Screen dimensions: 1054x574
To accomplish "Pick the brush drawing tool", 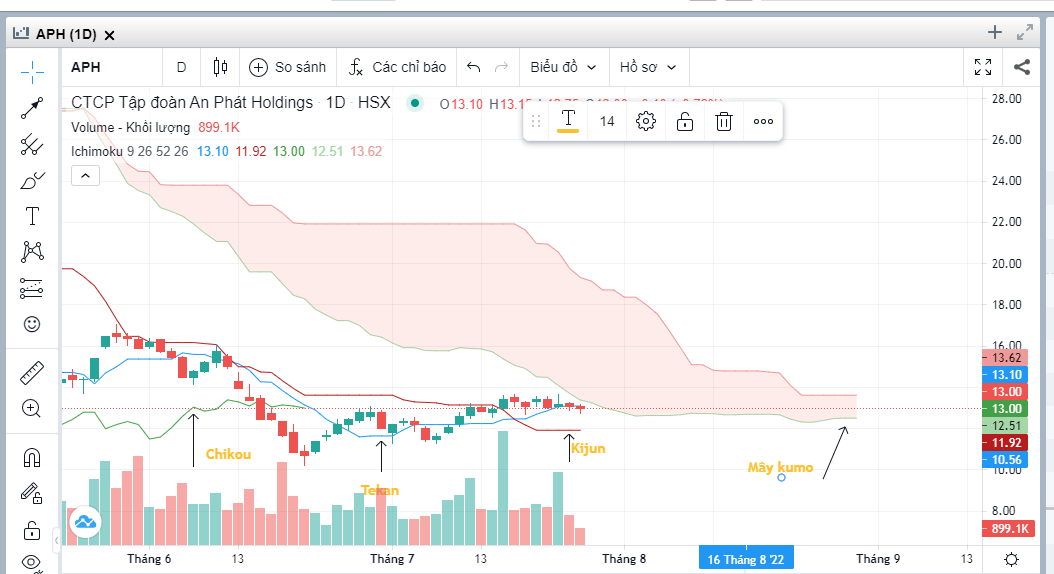I will point(32,181).
